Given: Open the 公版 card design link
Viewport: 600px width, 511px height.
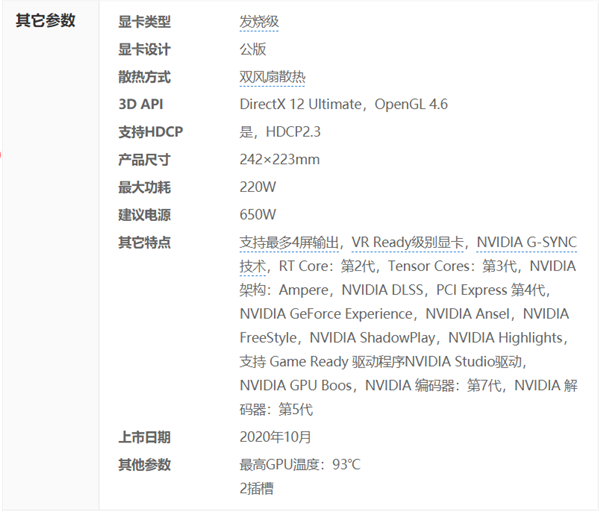Looking at the screenshot, I should 252,49.
